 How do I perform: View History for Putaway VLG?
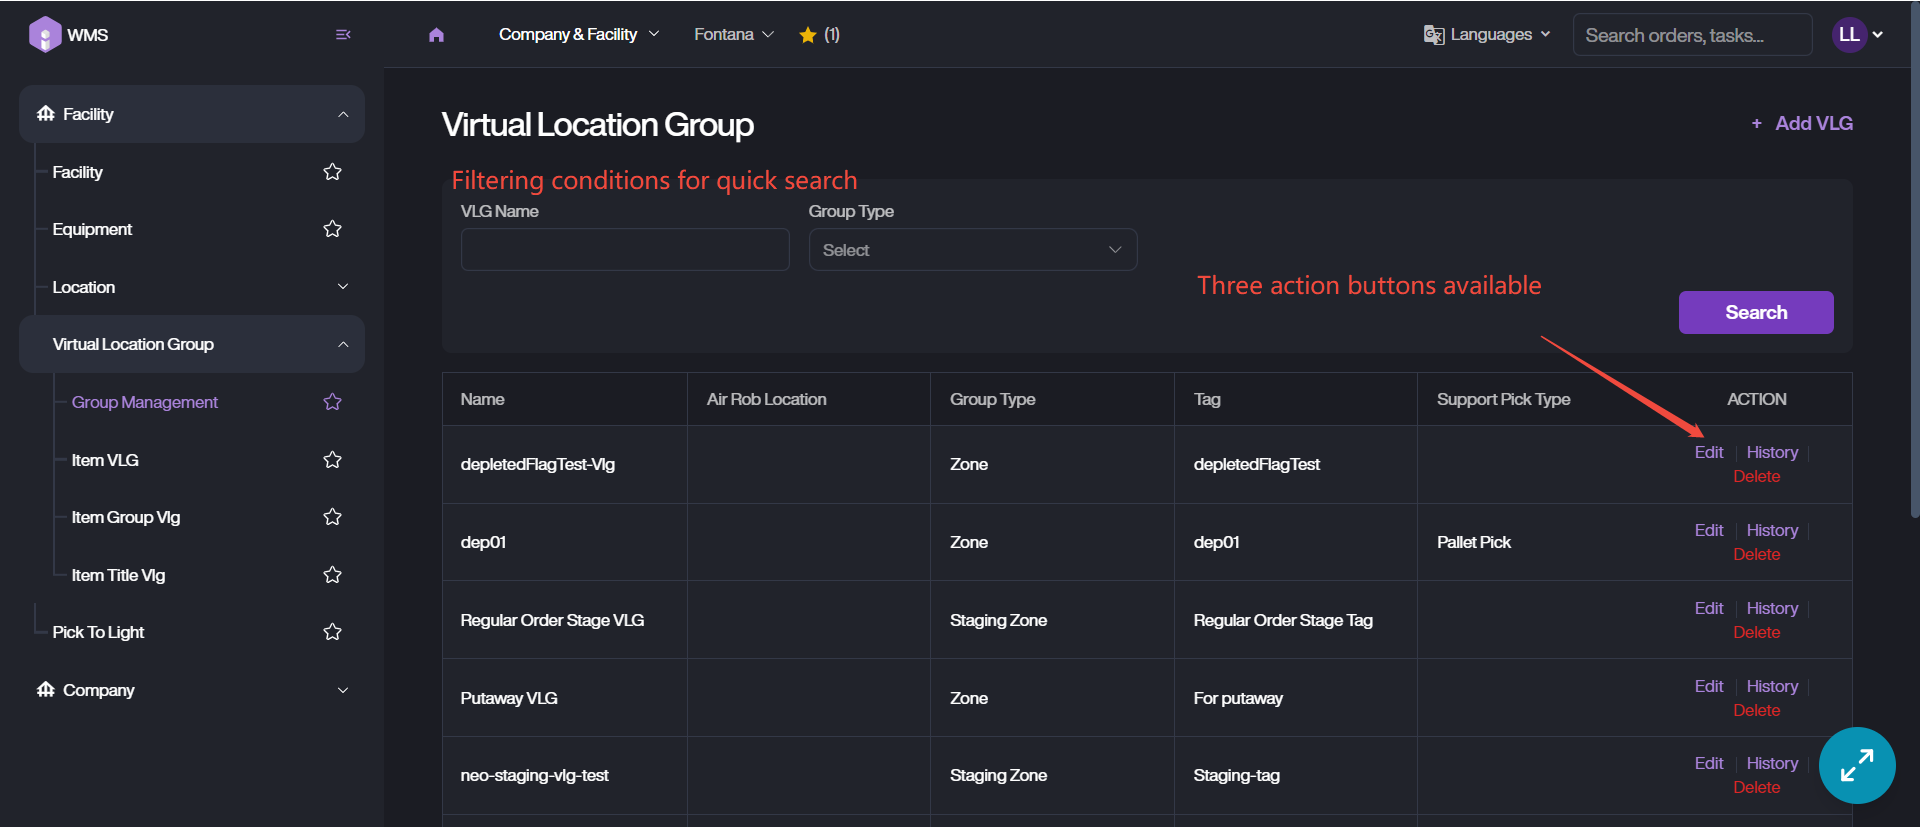click(1772, 686)
